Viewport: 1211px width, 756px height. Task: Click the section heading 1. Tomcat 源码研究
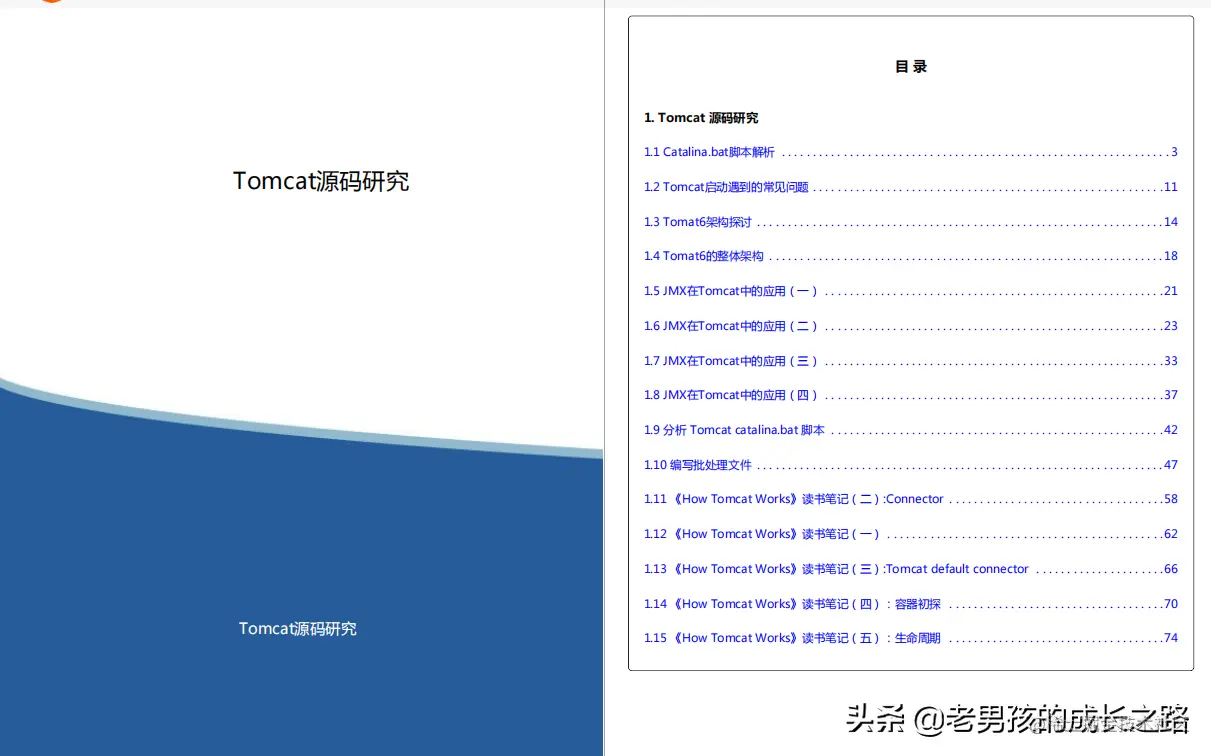pos(701,118)
